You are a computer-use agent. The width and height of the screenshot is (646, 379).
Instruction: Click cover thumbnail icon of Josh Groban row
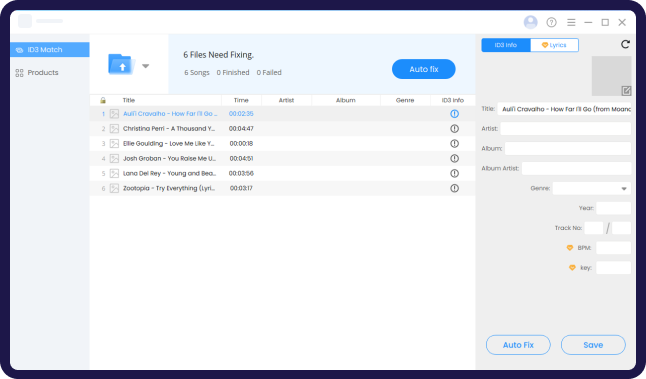(114, 158)
